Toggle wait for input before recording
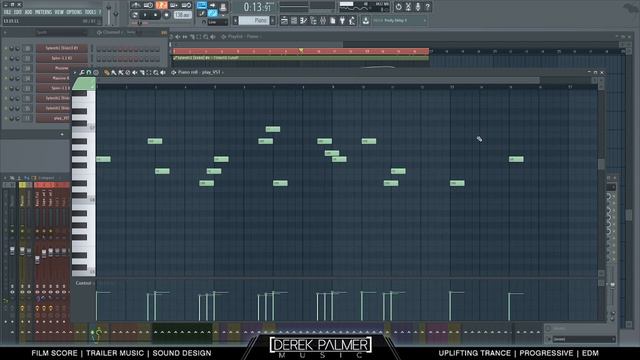The width and height of the screenshot is (640, 360). (x=149, y=5)
